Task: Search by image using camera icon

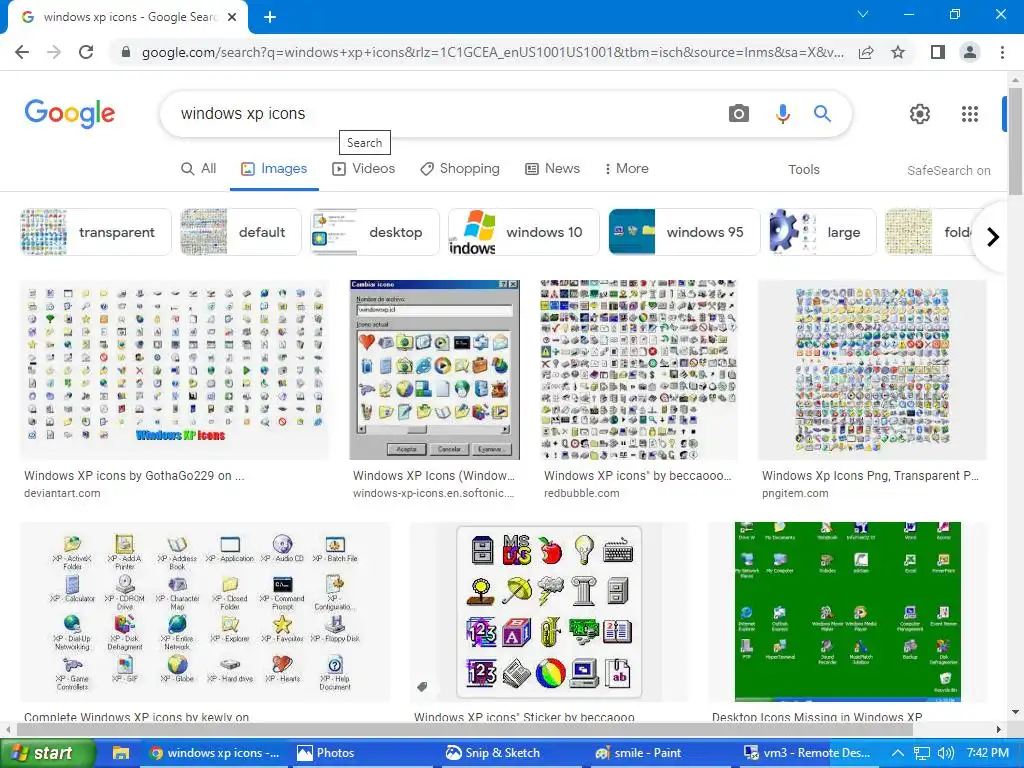Action: click(739, 114)
